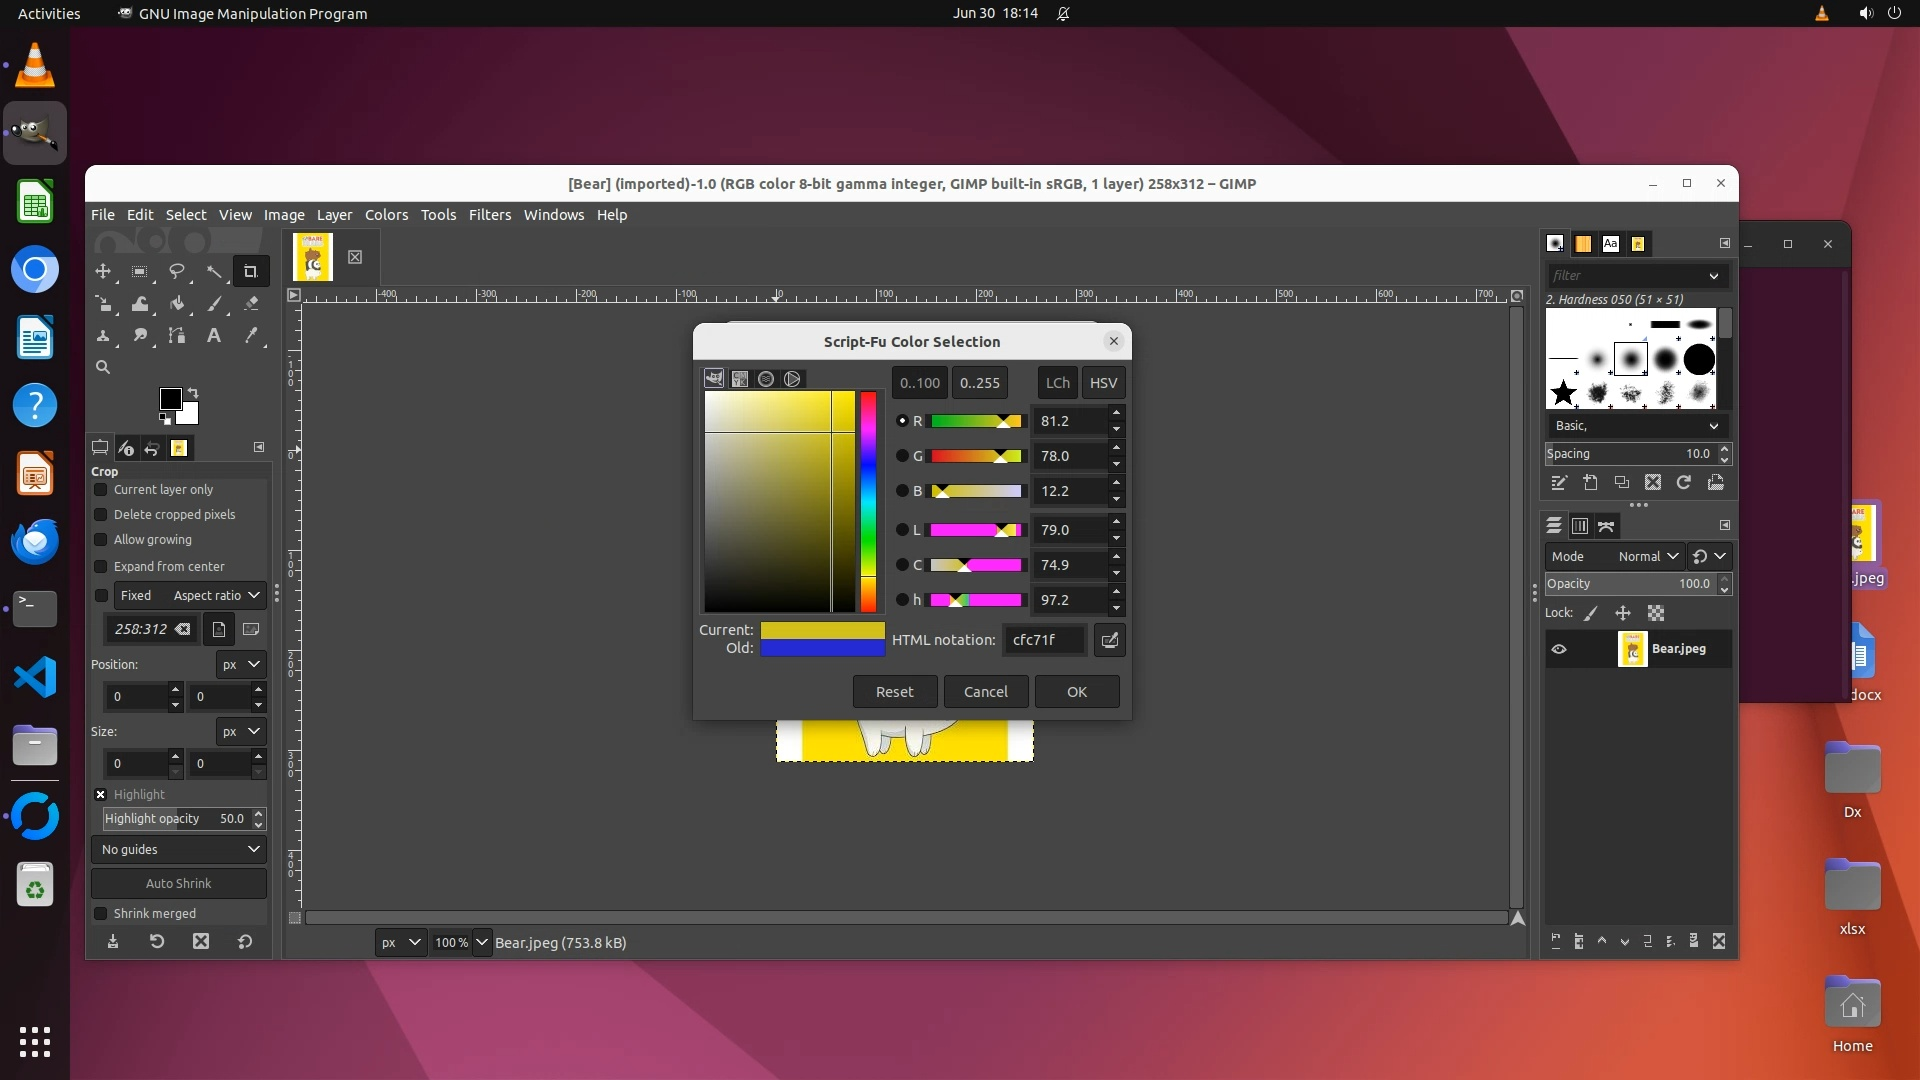Select the Color Picker eyedropper tool
Image resolution: width=1920 pixels, height=1080 pixels.
point(251,336)
